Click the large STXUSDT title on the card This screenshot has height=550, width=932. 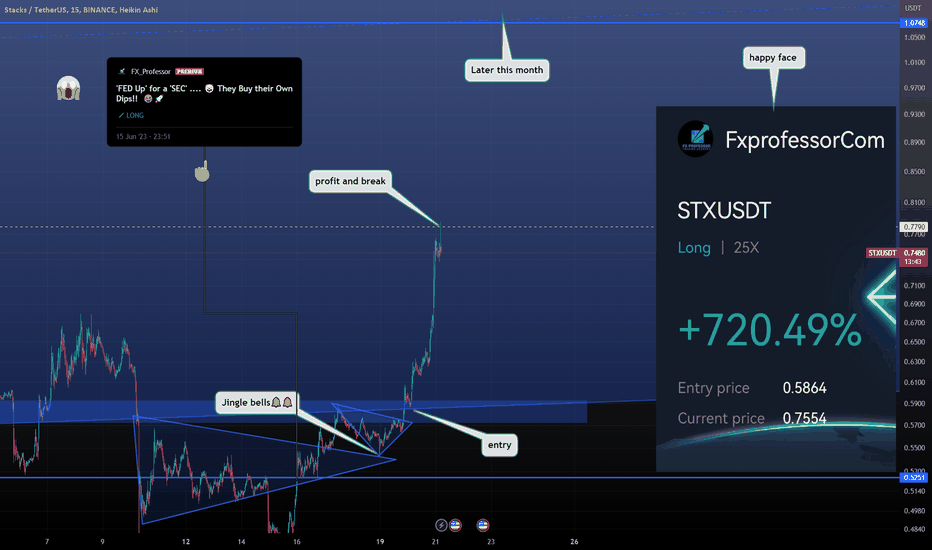(x=724, y=210)
